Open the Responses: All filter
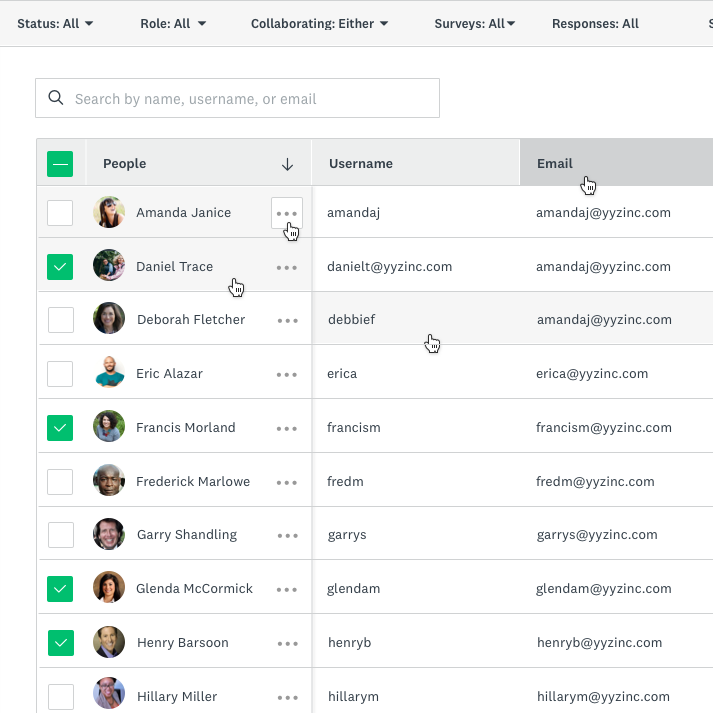This screenshot has width=713, height=713. point(595,24)
